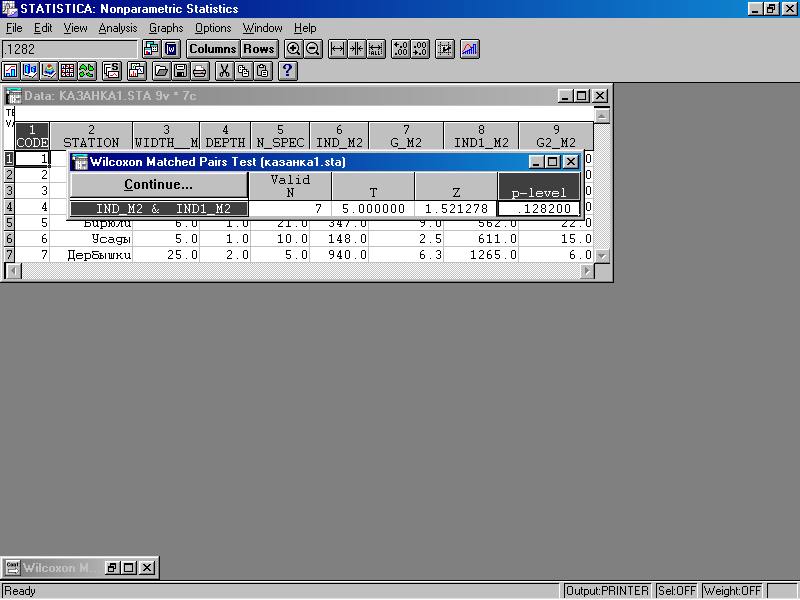
Task: Select the T value cell 5.000000
Action: (x=373, y=208)
